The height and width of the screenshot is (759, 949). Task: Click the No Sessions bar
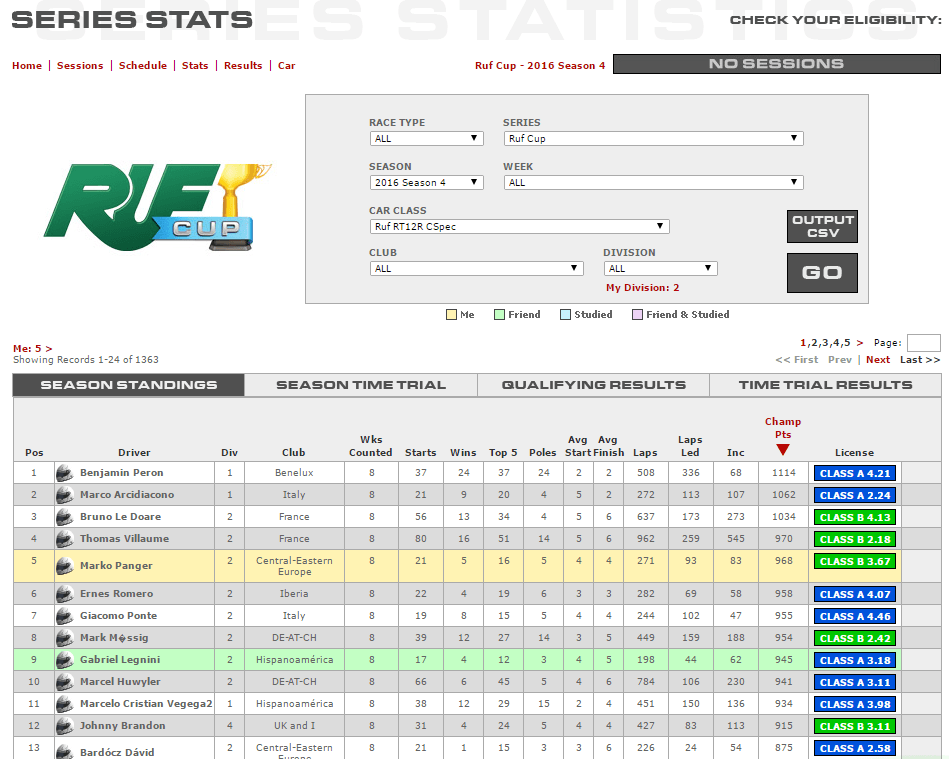tap(777, 64)
